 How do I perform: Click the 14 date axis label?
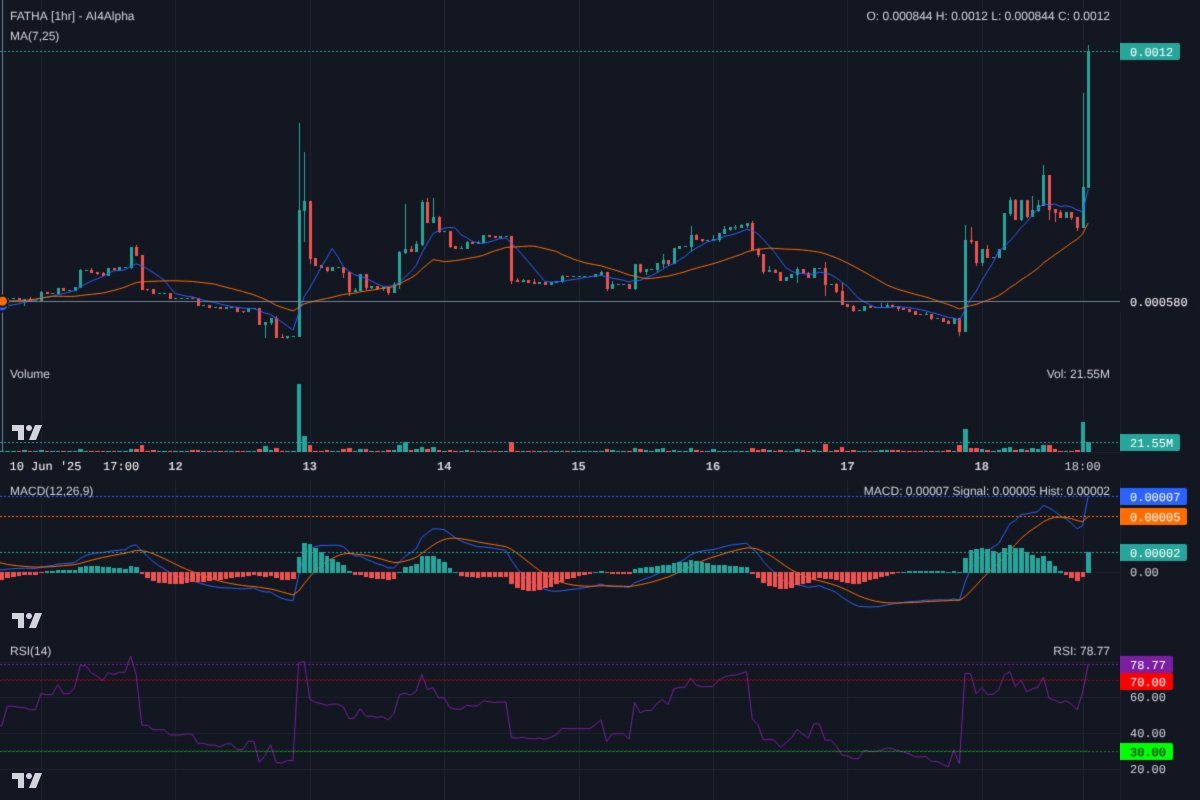[x=444, y=466]
